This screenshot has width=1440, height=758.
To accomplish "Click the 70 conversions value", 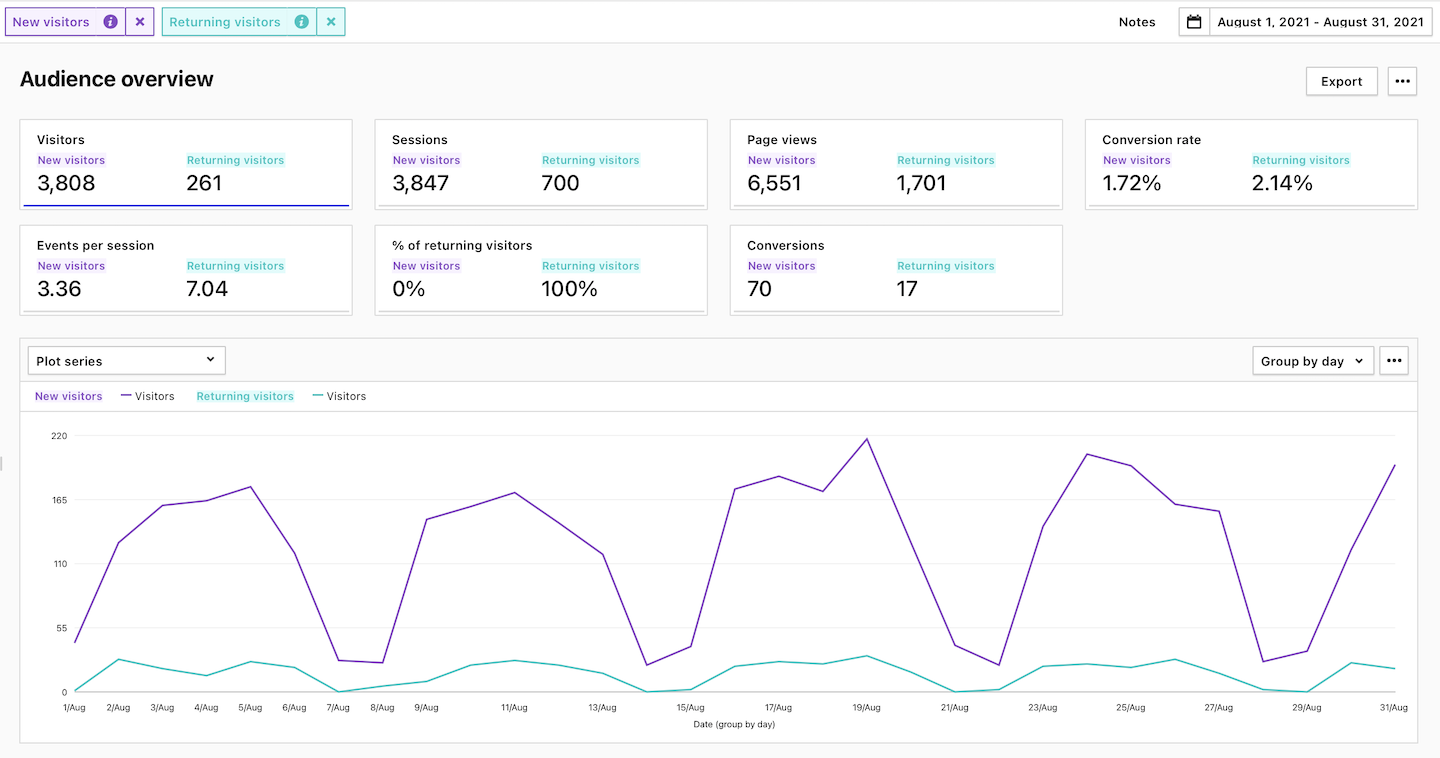I will coord(760,289).
